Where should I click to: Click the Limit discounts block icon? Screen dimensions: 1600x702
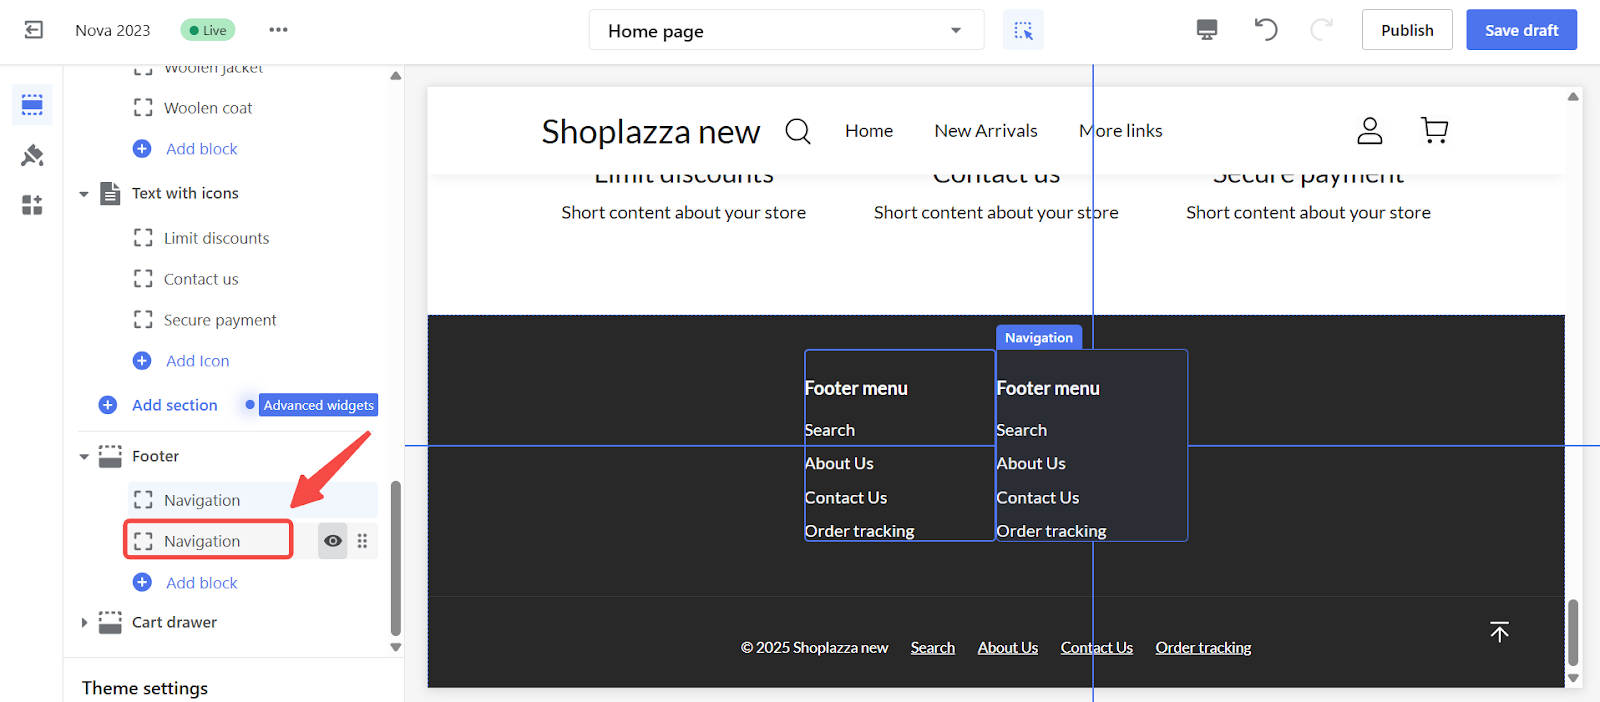click(143, 238)
